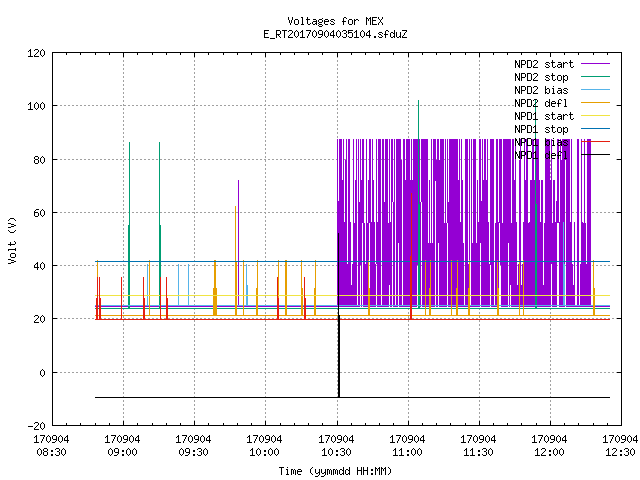Click the y-axis tick value 40
The height and width of the screenshot is (480, 640).
(x=39, y=267)
